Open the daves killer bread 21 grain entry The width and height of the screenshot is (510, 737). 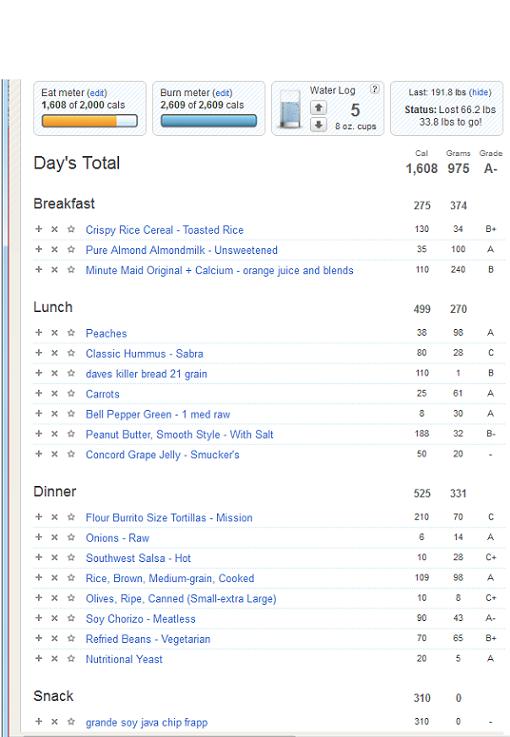[146, 374]
